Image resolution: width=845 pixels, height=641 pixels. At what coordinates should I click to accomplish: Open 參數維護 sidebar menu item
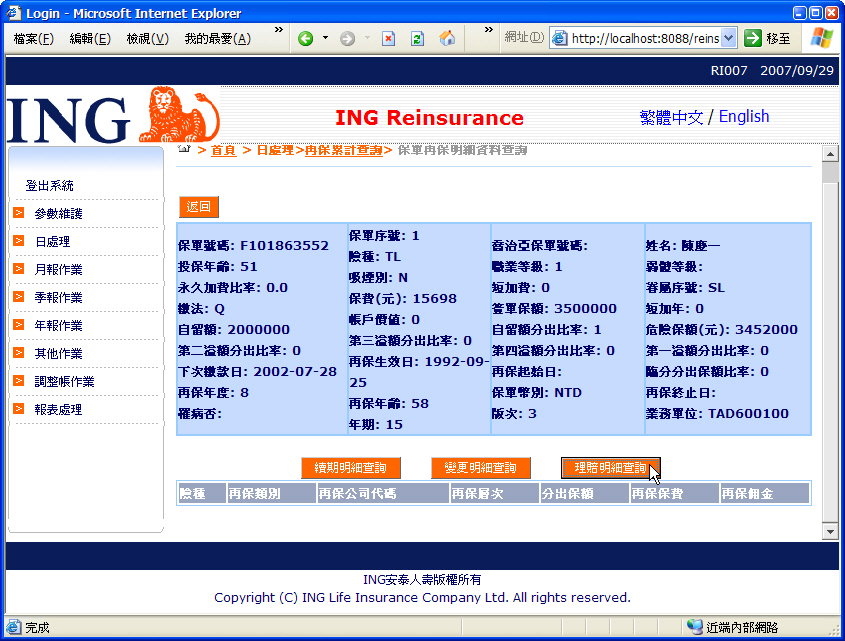[58, 214]
